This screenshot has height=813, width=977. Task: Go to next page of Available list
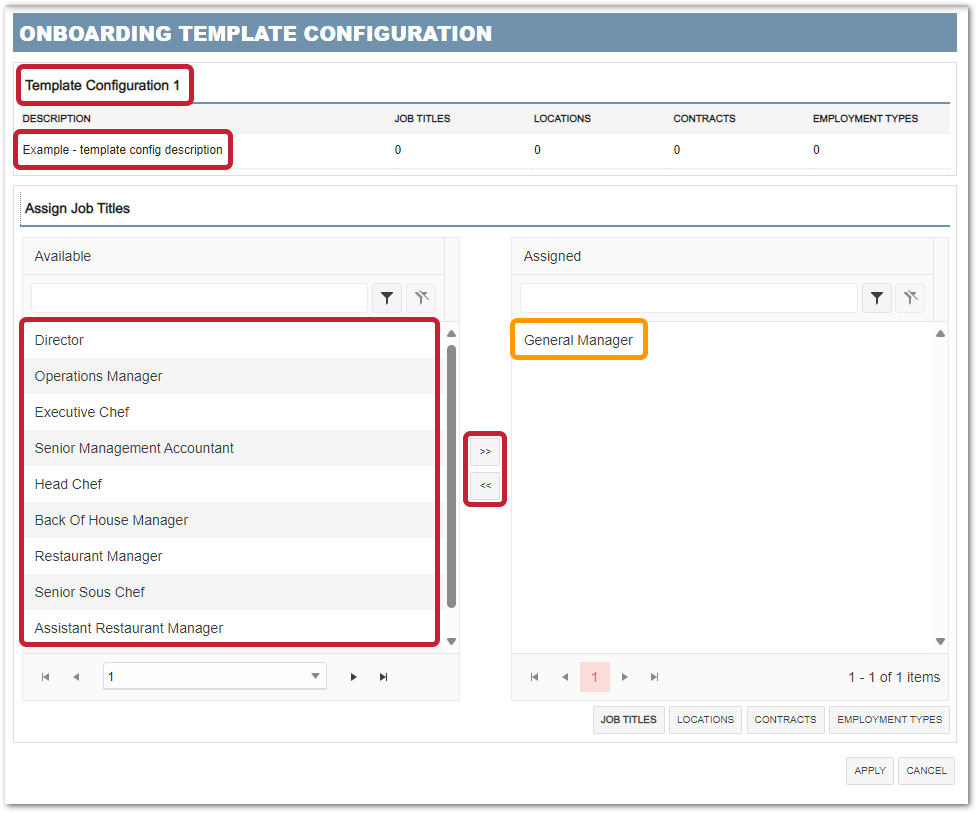point(354,676)
